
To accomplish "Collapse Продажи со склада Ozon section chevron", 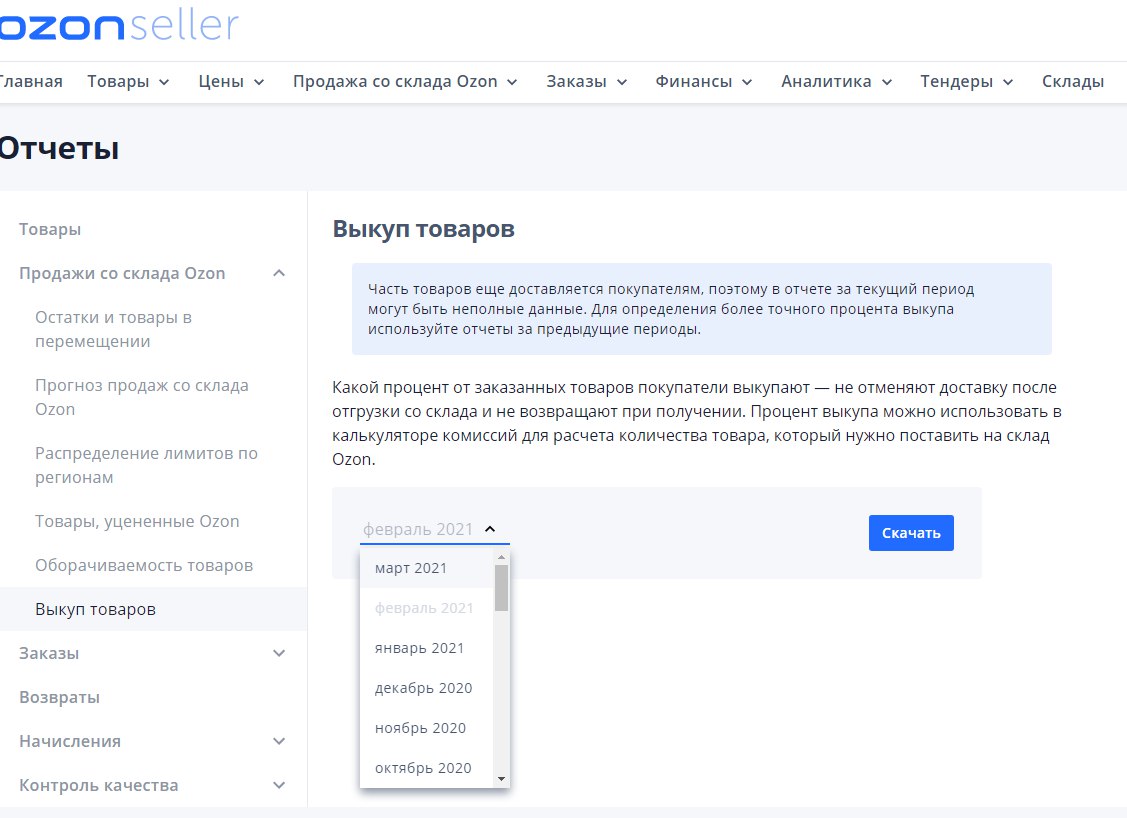I will 279,273.
